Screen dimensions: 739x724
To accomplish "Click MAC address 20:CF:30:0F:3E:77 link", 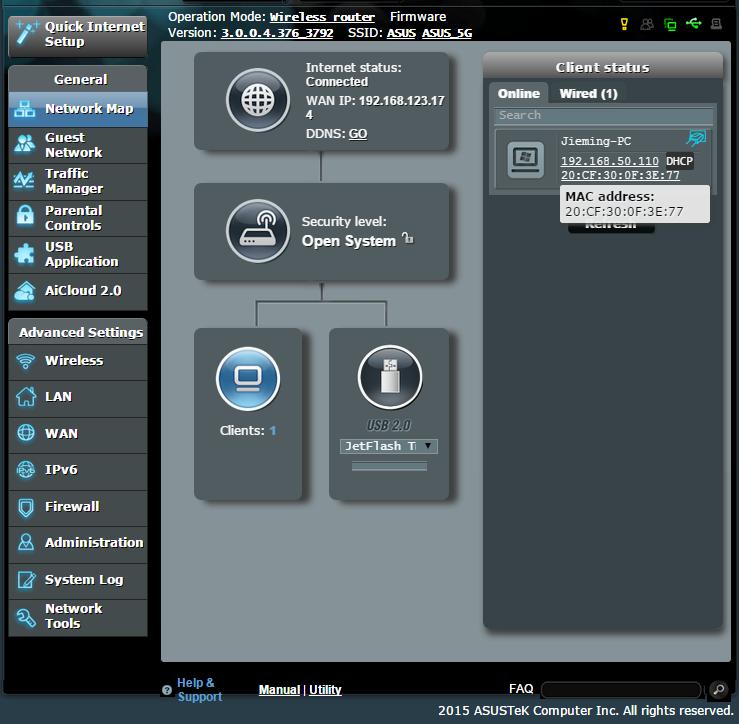I will click(x=620, y=175).
